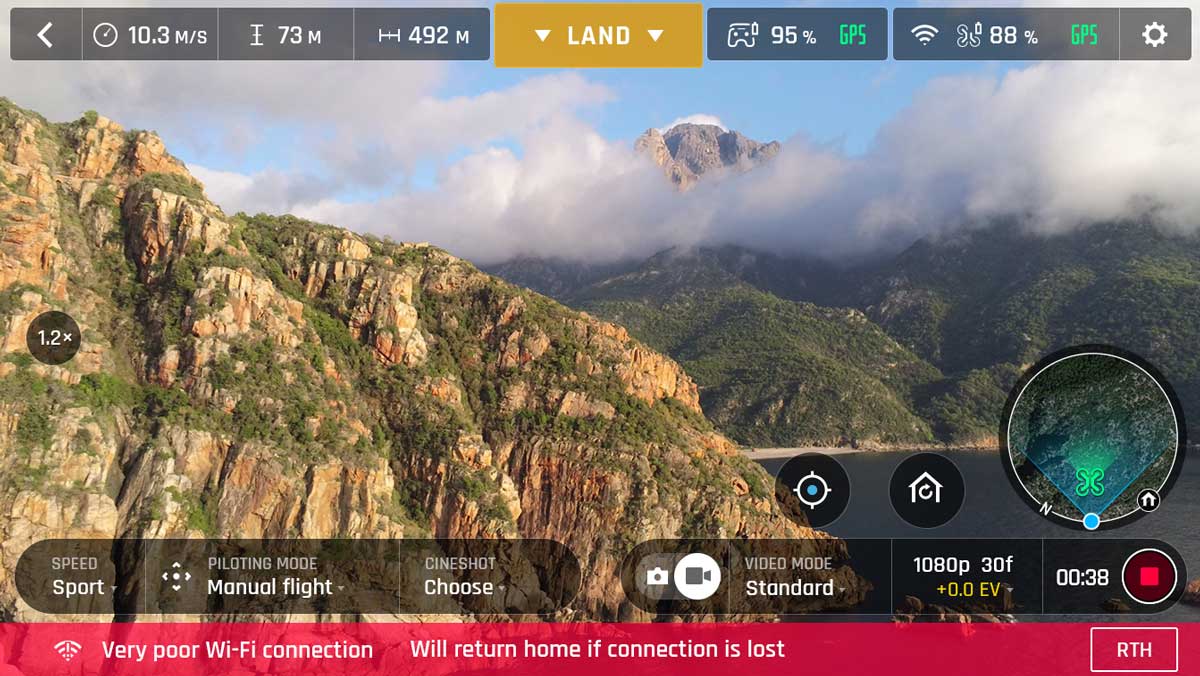Tap the yellow LAND button
This screenshot has width=1200, height=676.
coord(599,35)
